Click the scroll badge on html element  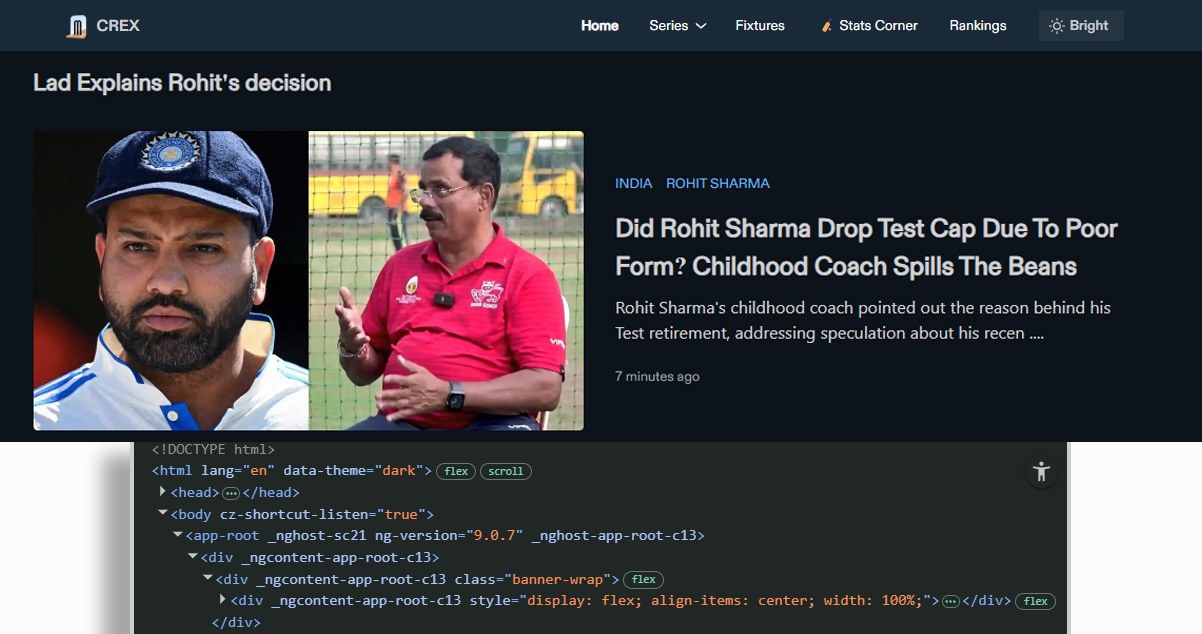point(506,471)
